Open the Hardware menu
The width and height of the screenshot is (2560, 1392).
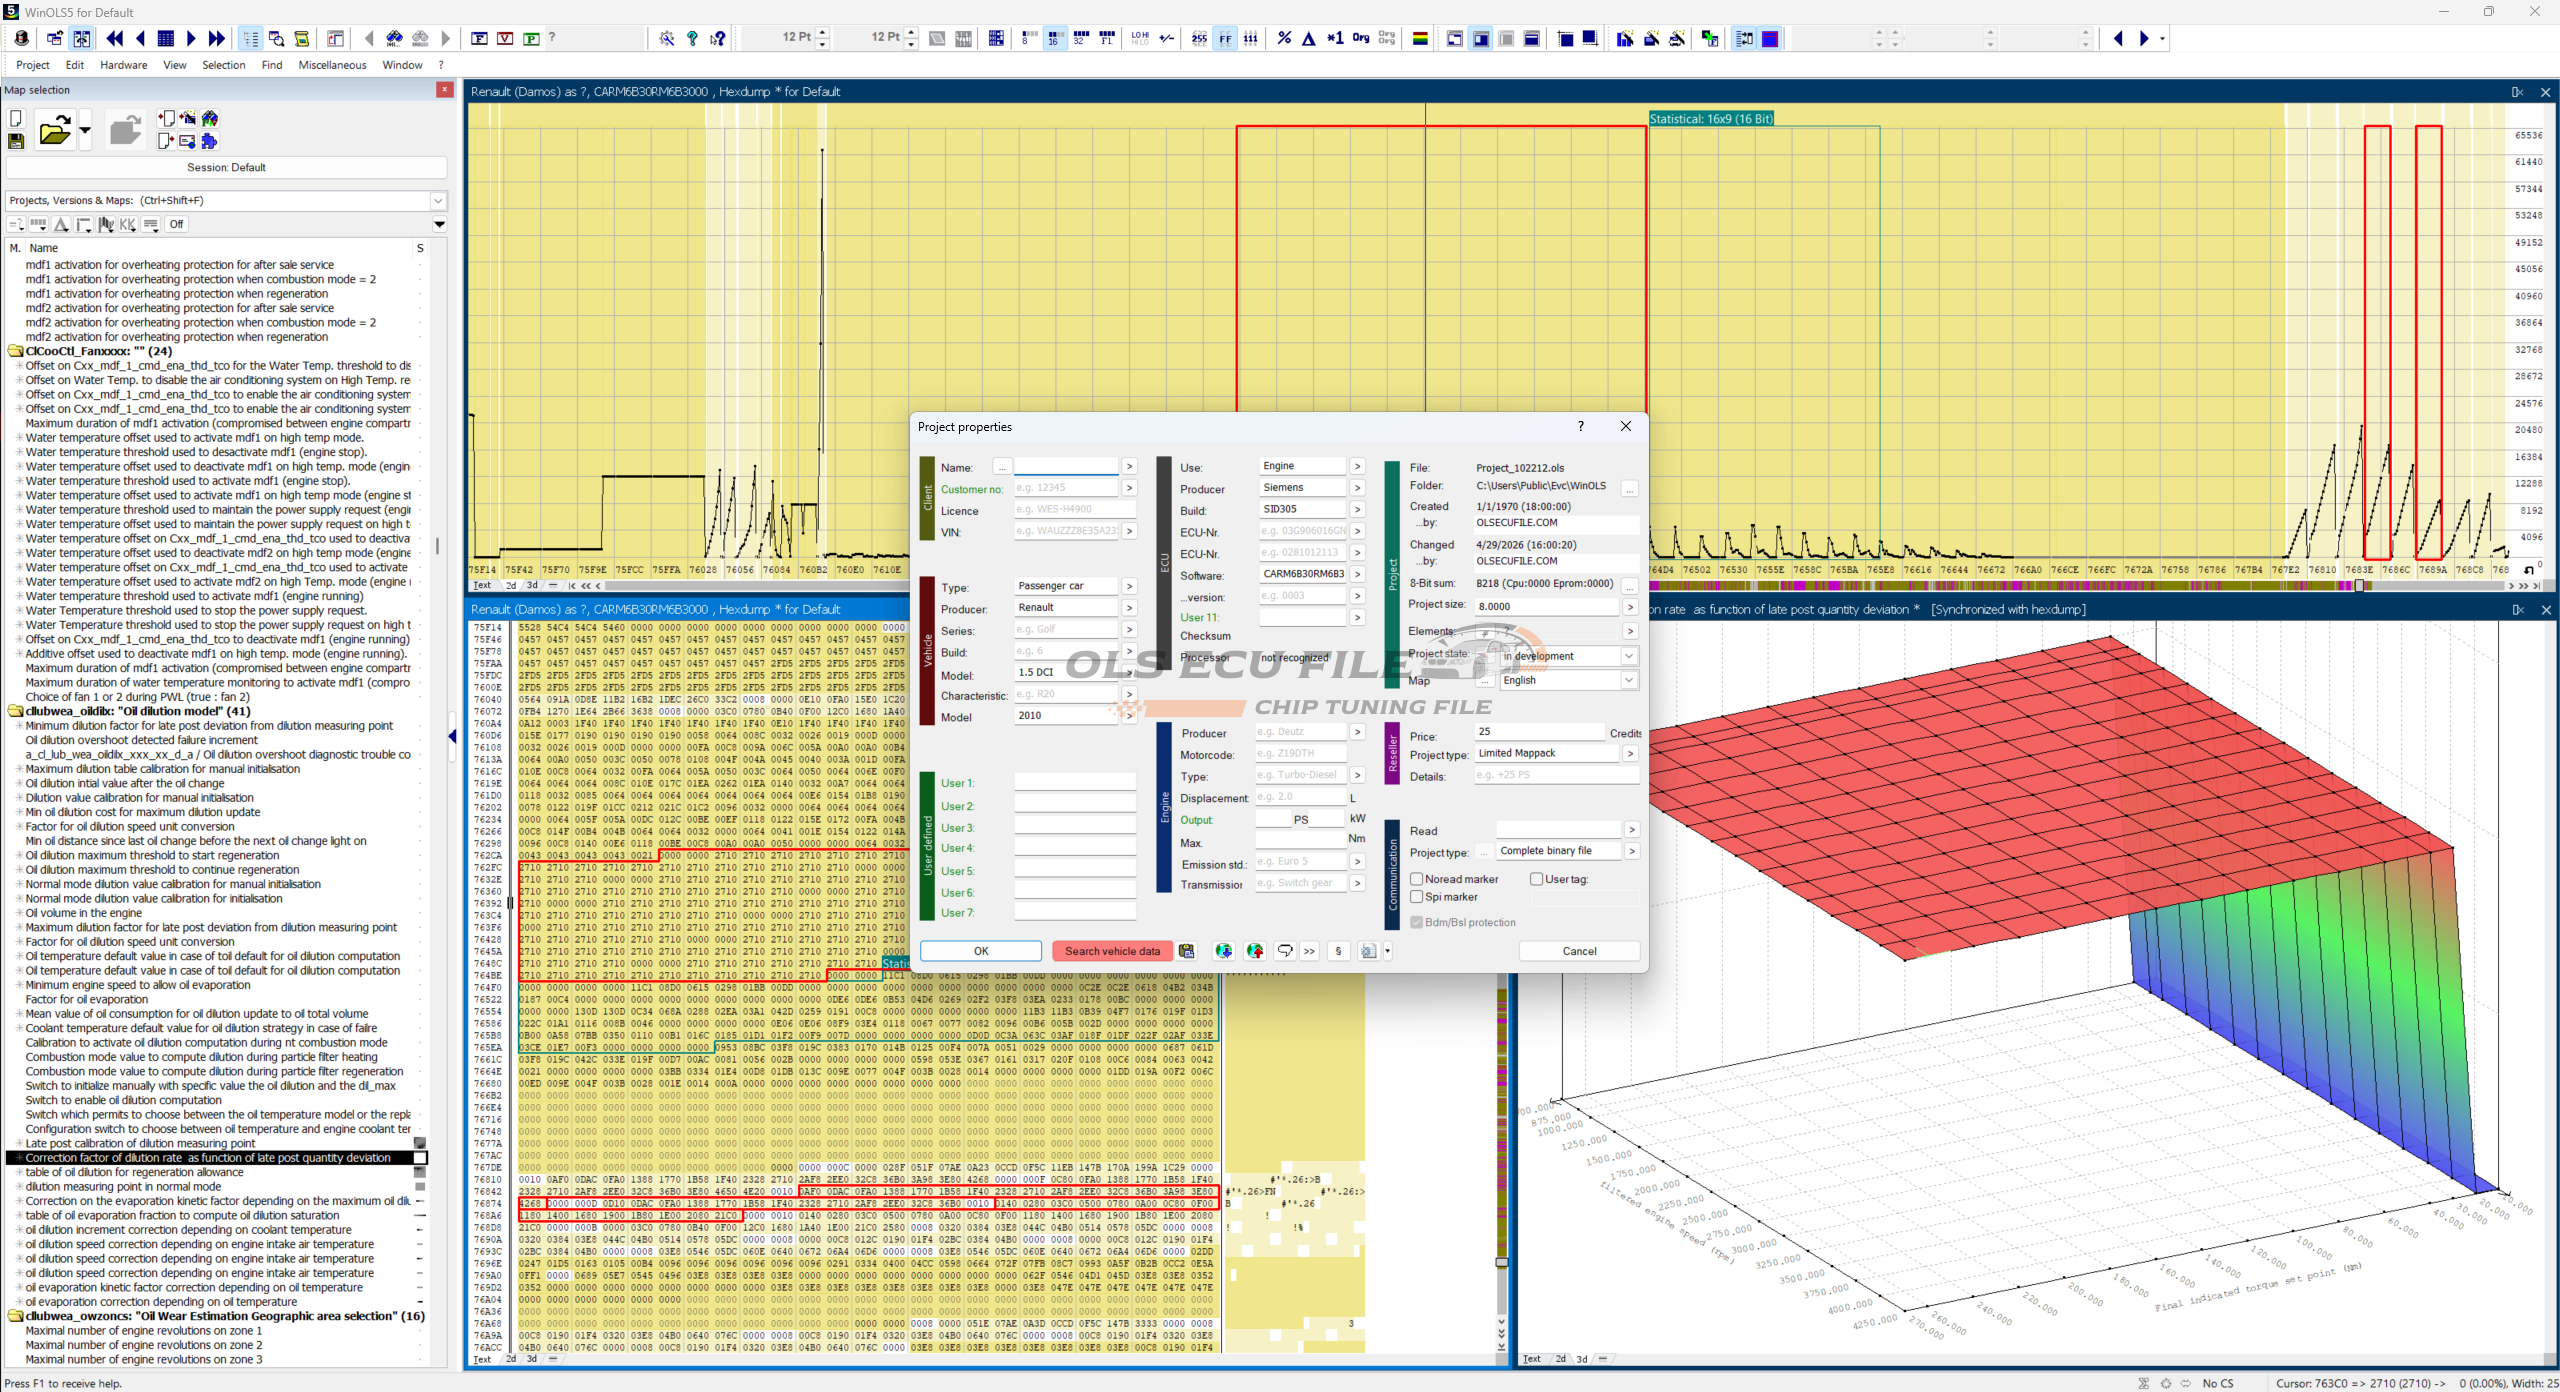[x=124, y=65]
